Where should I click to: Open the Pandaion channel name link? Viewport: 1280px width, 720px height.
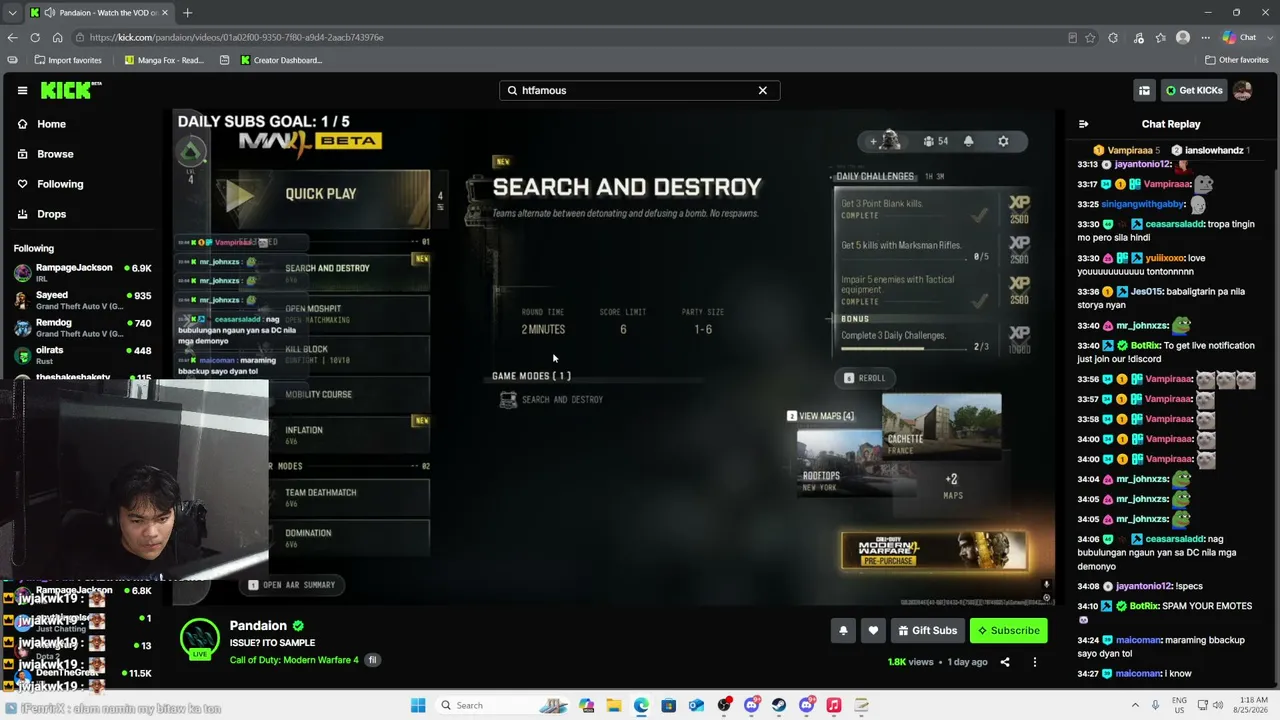pos(258,626)
